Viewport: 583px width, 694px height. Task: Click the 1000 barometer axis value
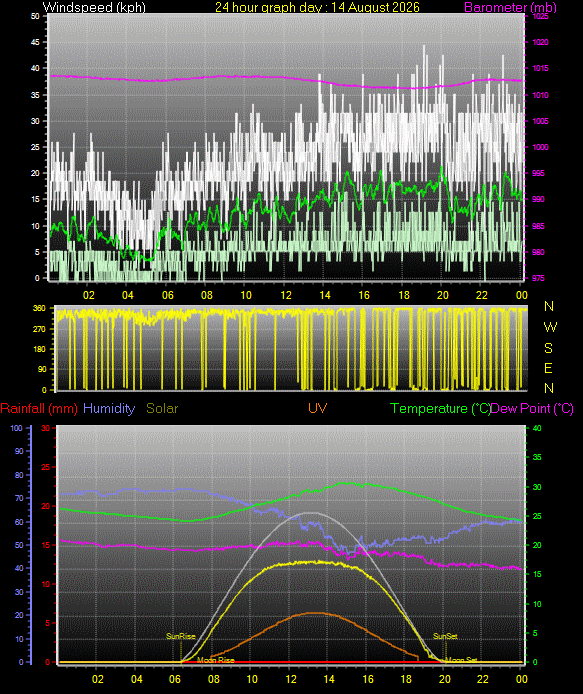[540, 147]
